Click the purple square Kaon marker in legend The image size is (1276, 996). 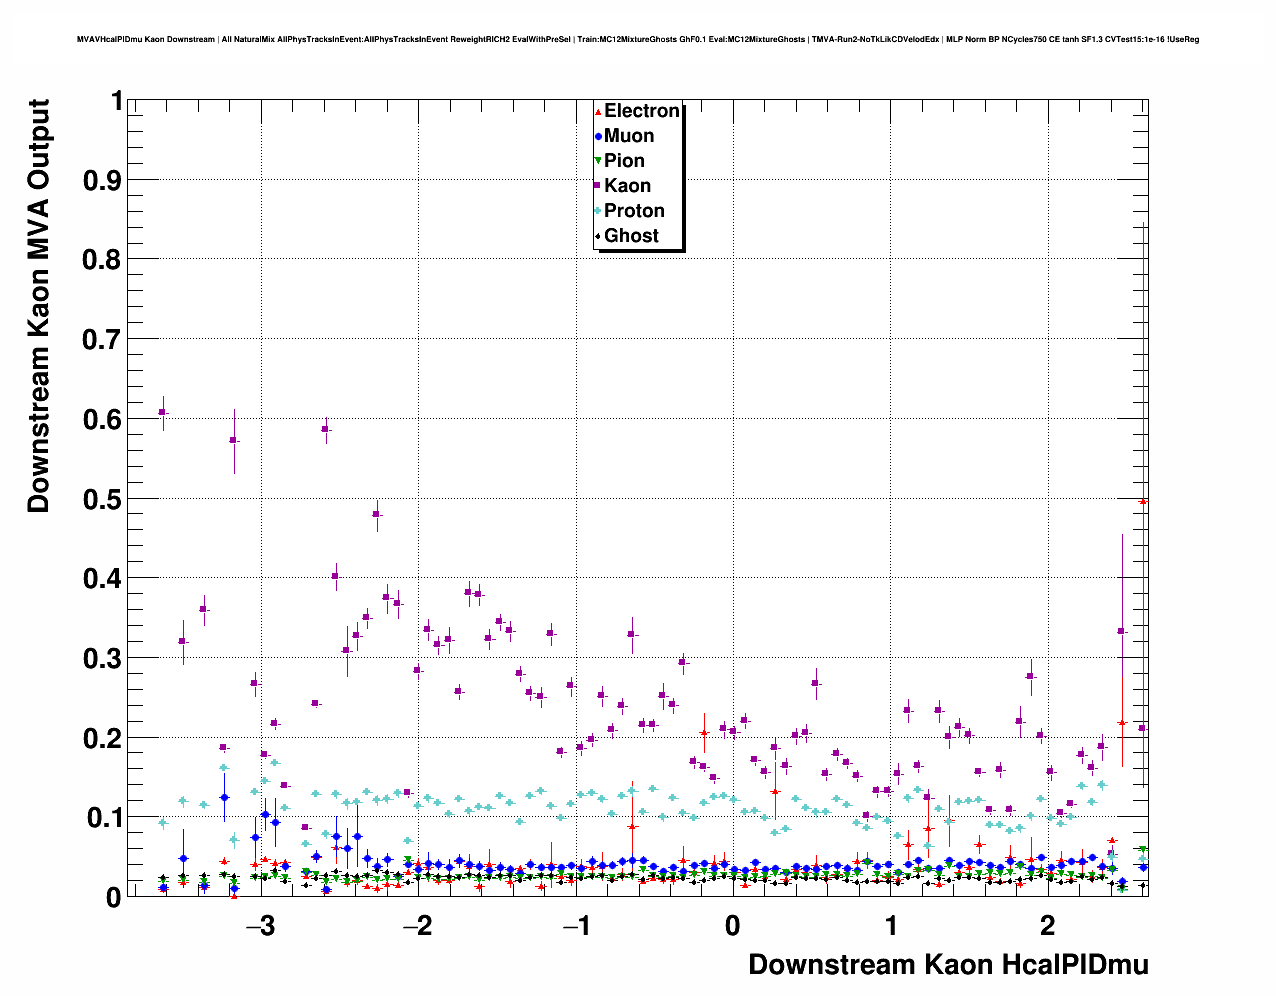tap(598, 186)
